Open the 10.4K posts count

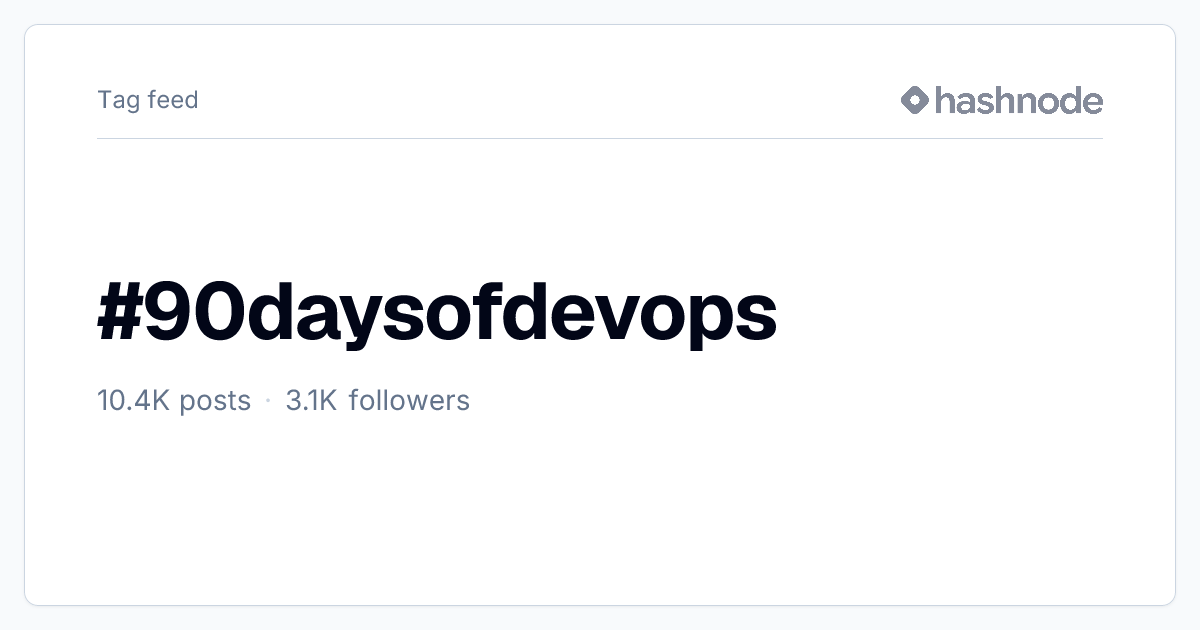pyautogui.click(x=174, y=401)
